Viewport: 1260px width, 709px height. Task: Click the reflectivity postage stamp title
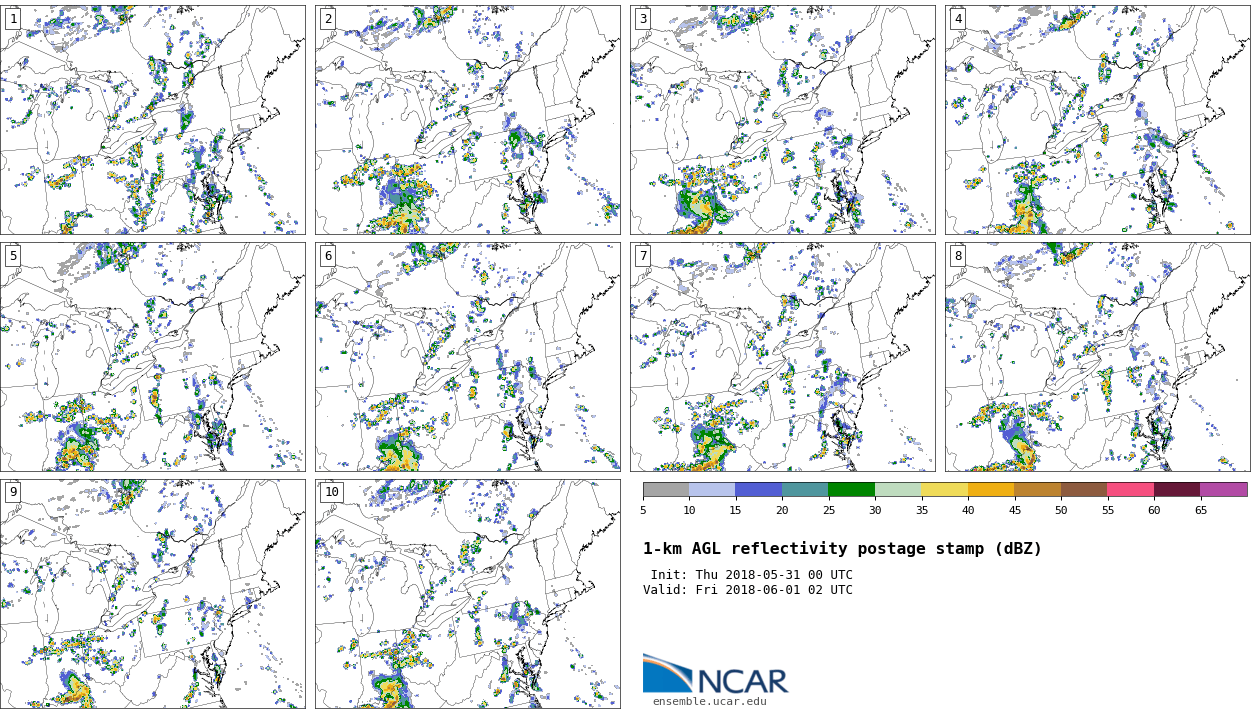(842, 549)
